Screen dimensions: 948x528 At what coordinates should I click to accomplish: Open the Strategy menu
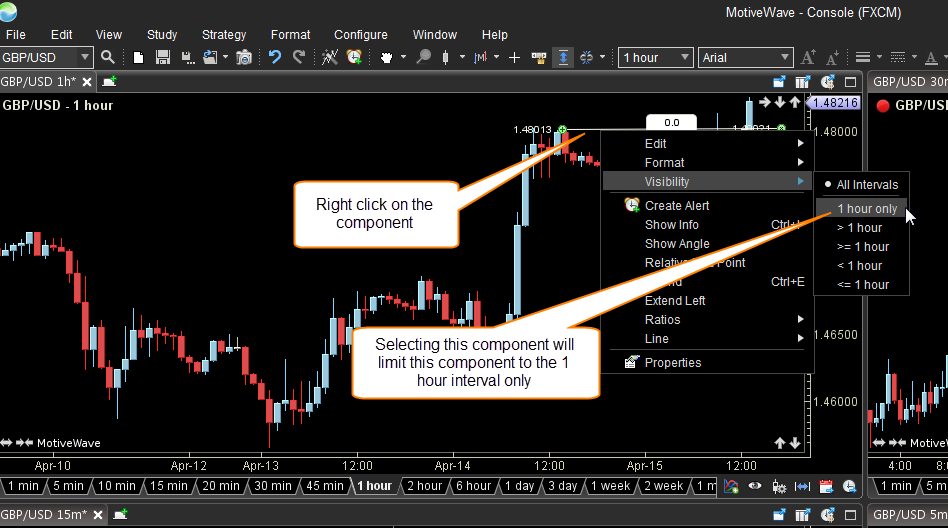click(x=224, y=34)
